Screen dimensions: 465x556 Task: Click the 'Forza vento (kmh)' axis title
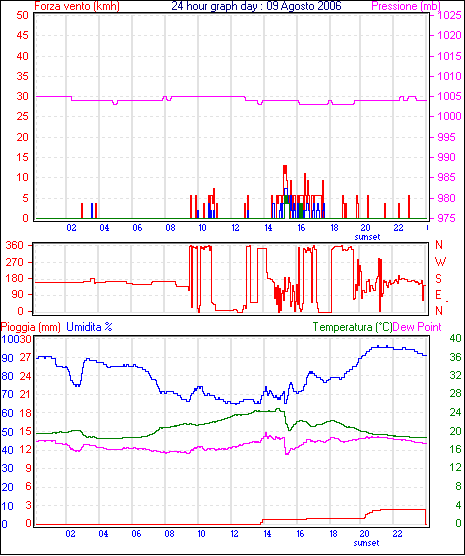click(77, 6)
